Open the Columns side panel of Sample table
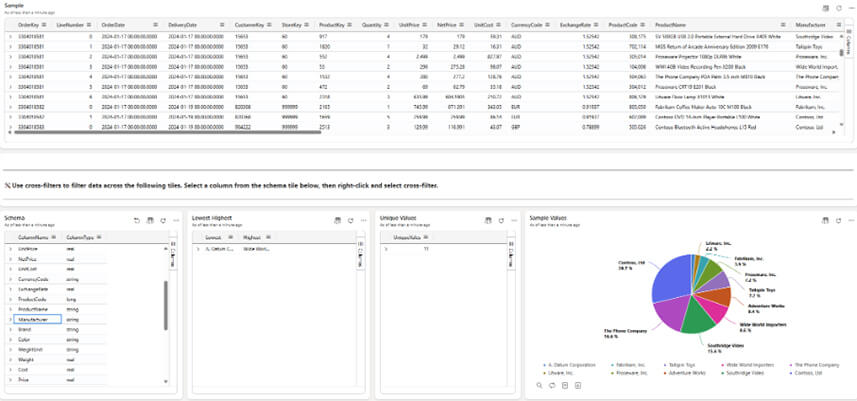 (848, 43)
